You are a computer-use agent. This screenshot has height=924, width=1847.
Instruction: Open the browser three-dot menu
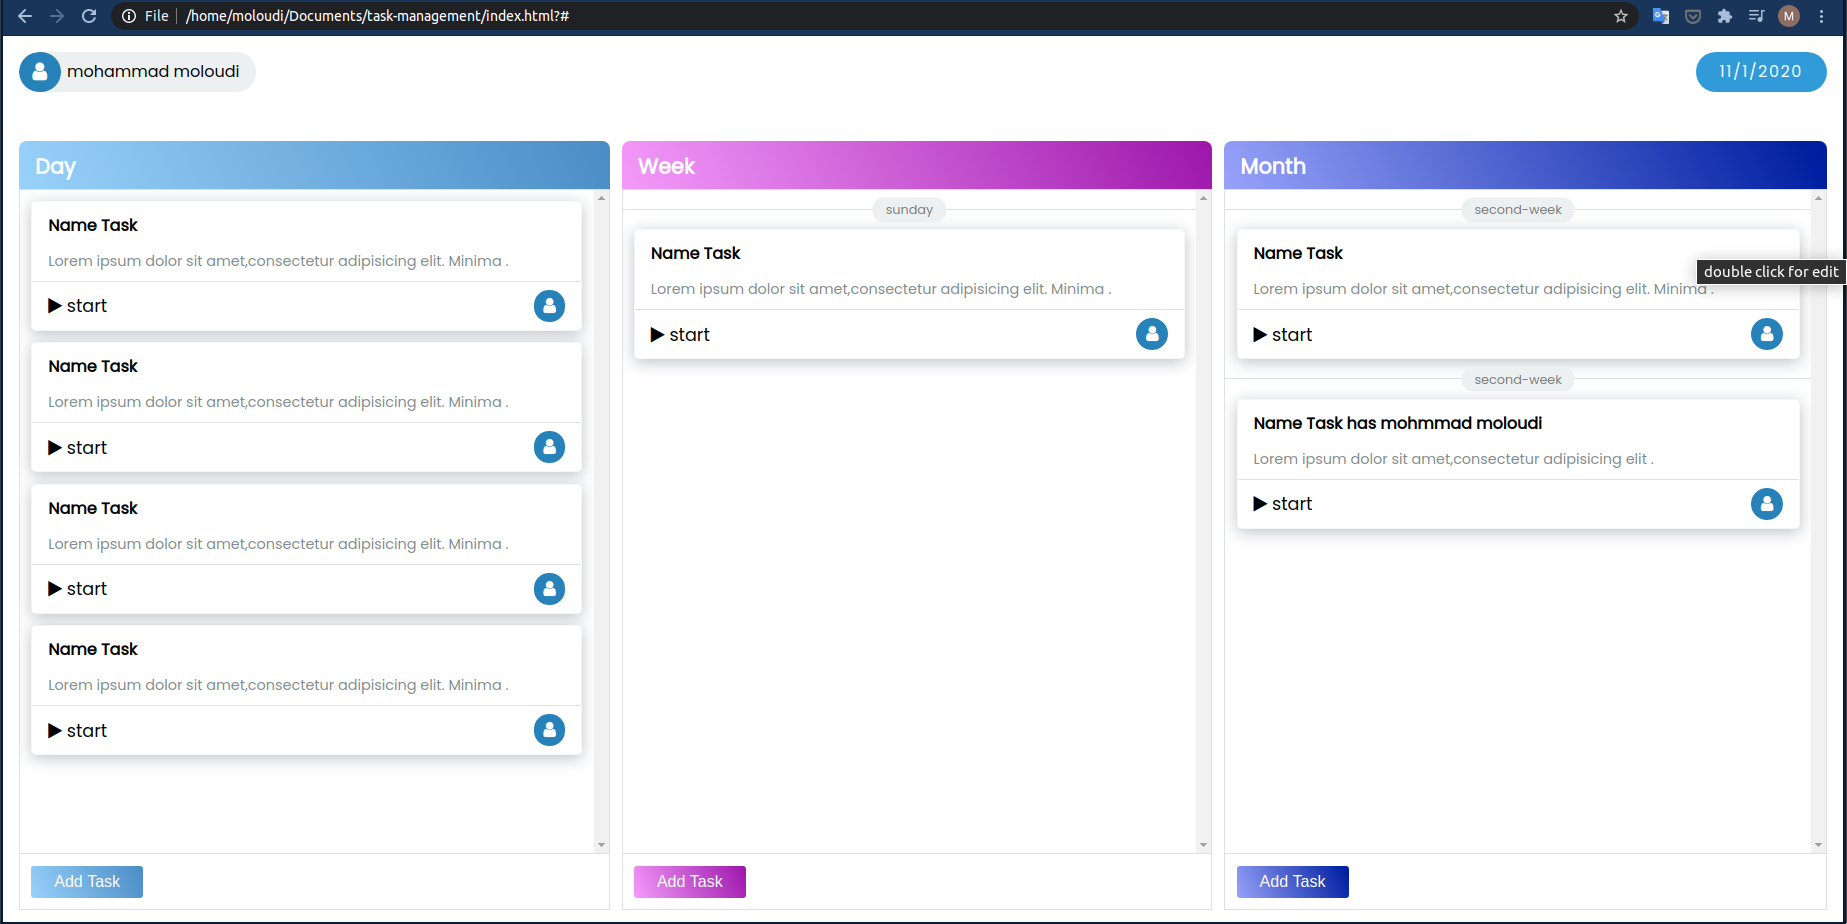1820,16
